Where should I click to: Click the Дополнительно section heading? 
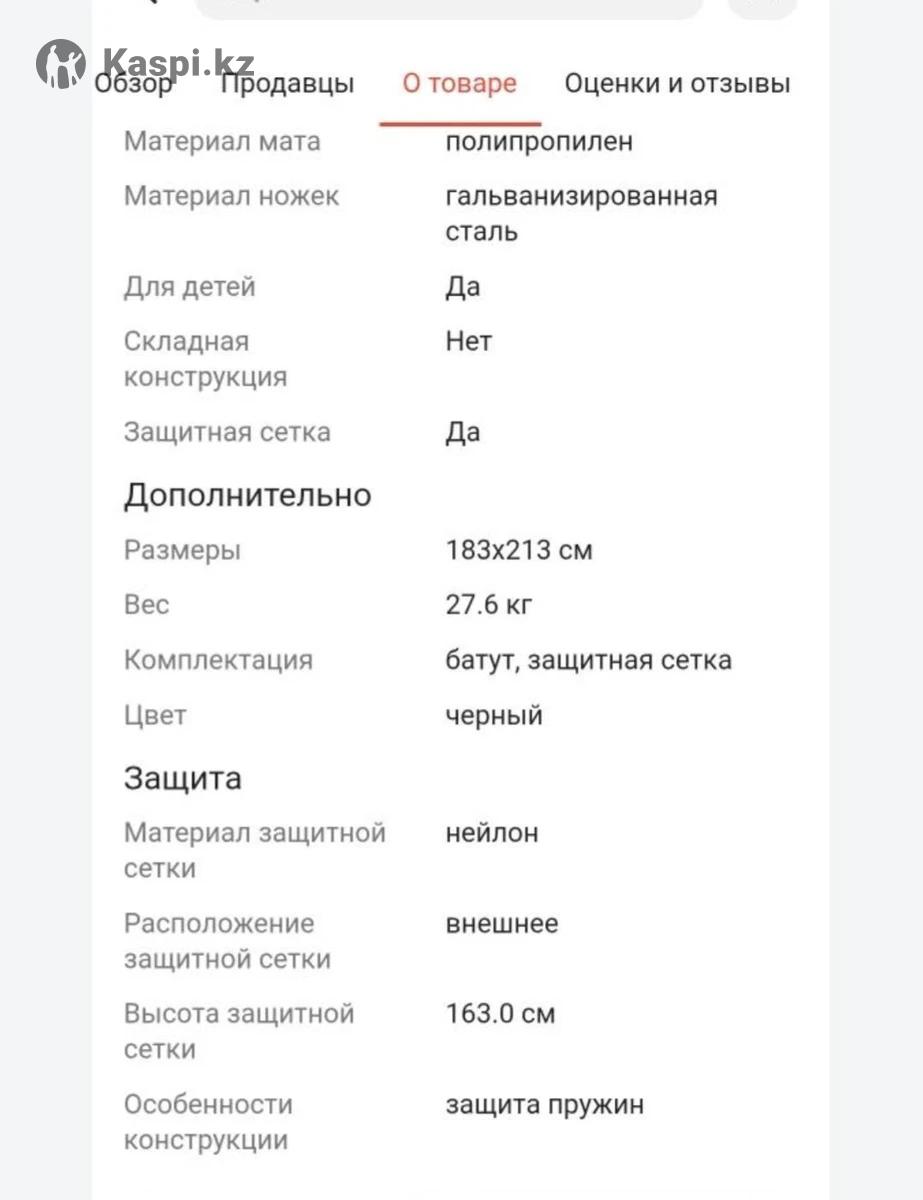point(247,495)
